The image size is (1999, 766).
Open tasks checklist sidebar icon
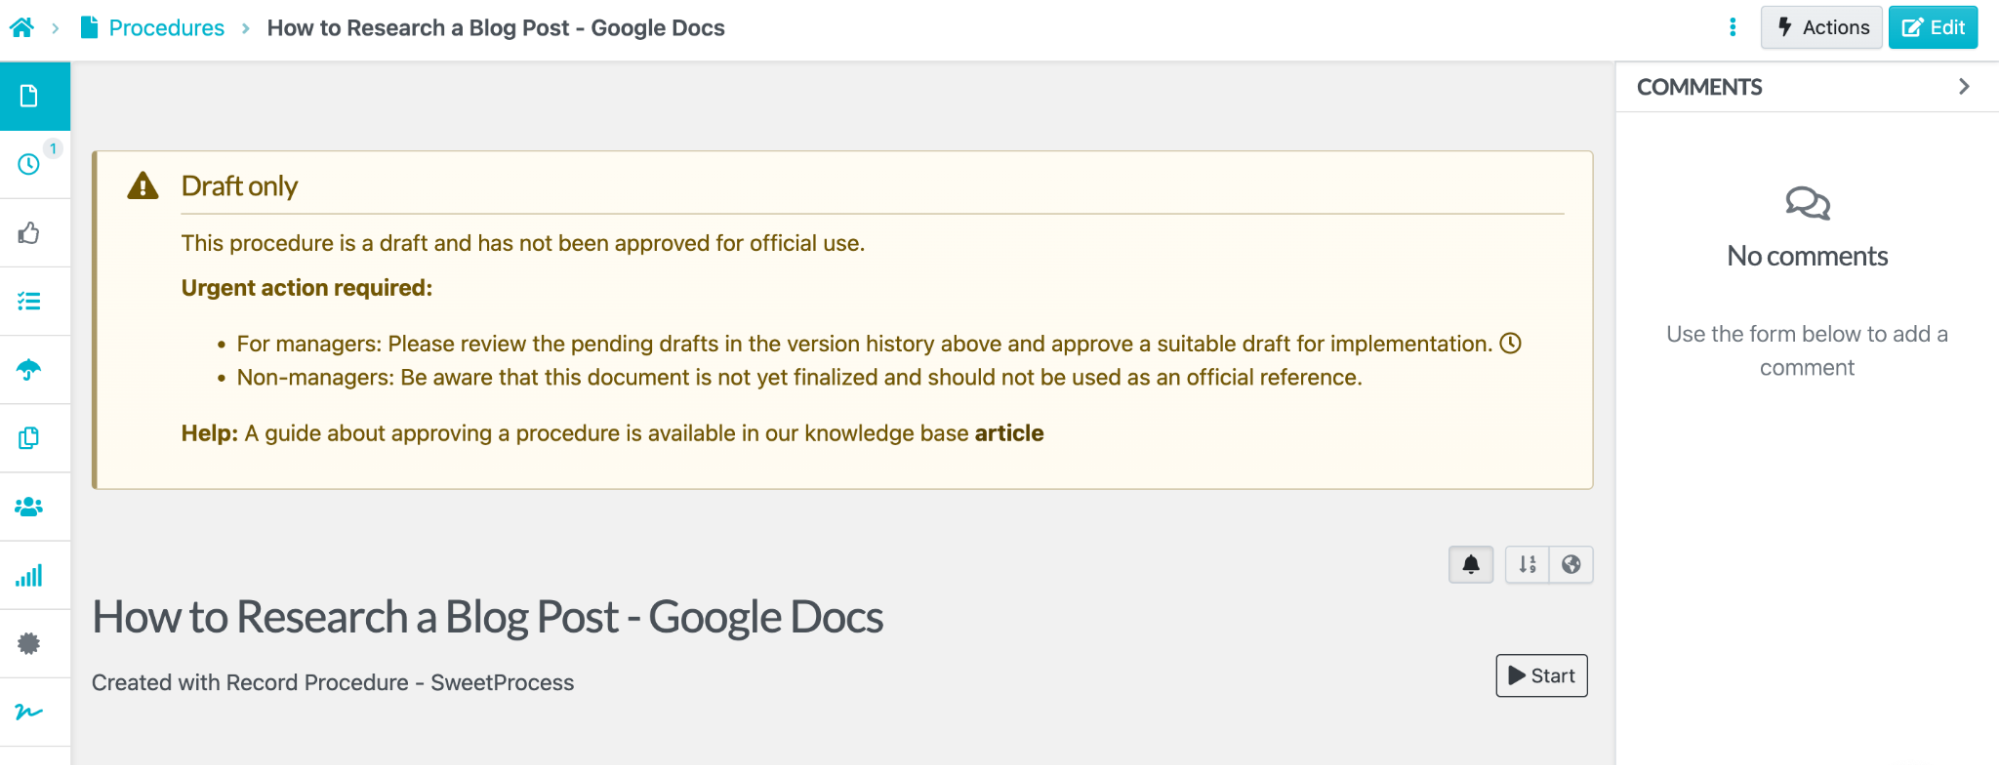coord(29,301)
